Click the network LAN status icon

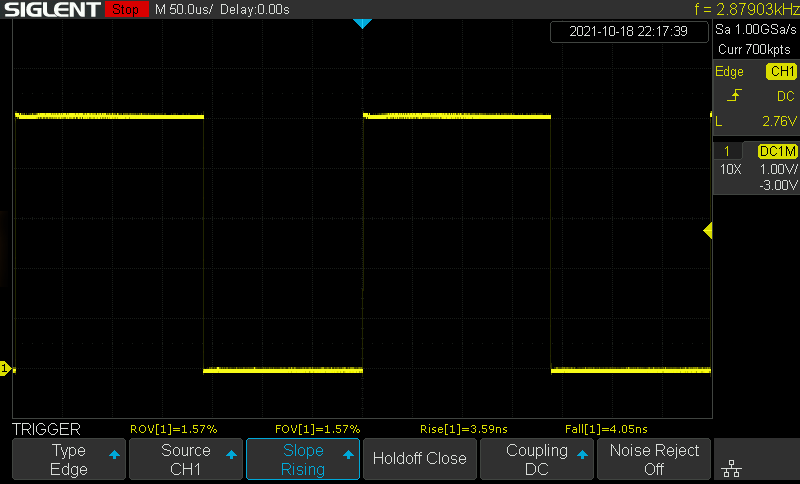pyautogui.click(x=732, y=468)
